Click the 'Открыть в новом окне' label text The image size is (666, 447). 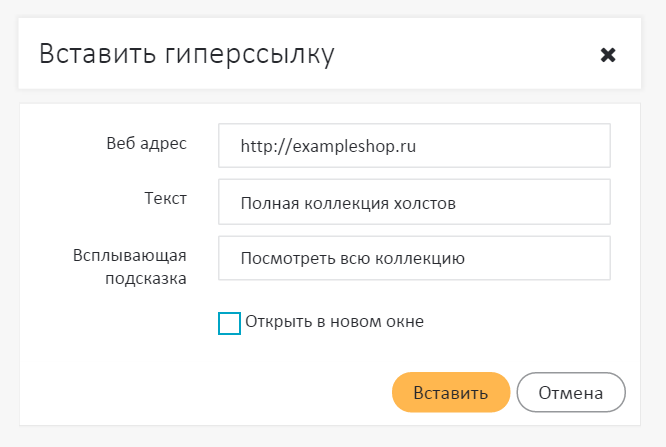pyautogui.click(x=334, y=322)
